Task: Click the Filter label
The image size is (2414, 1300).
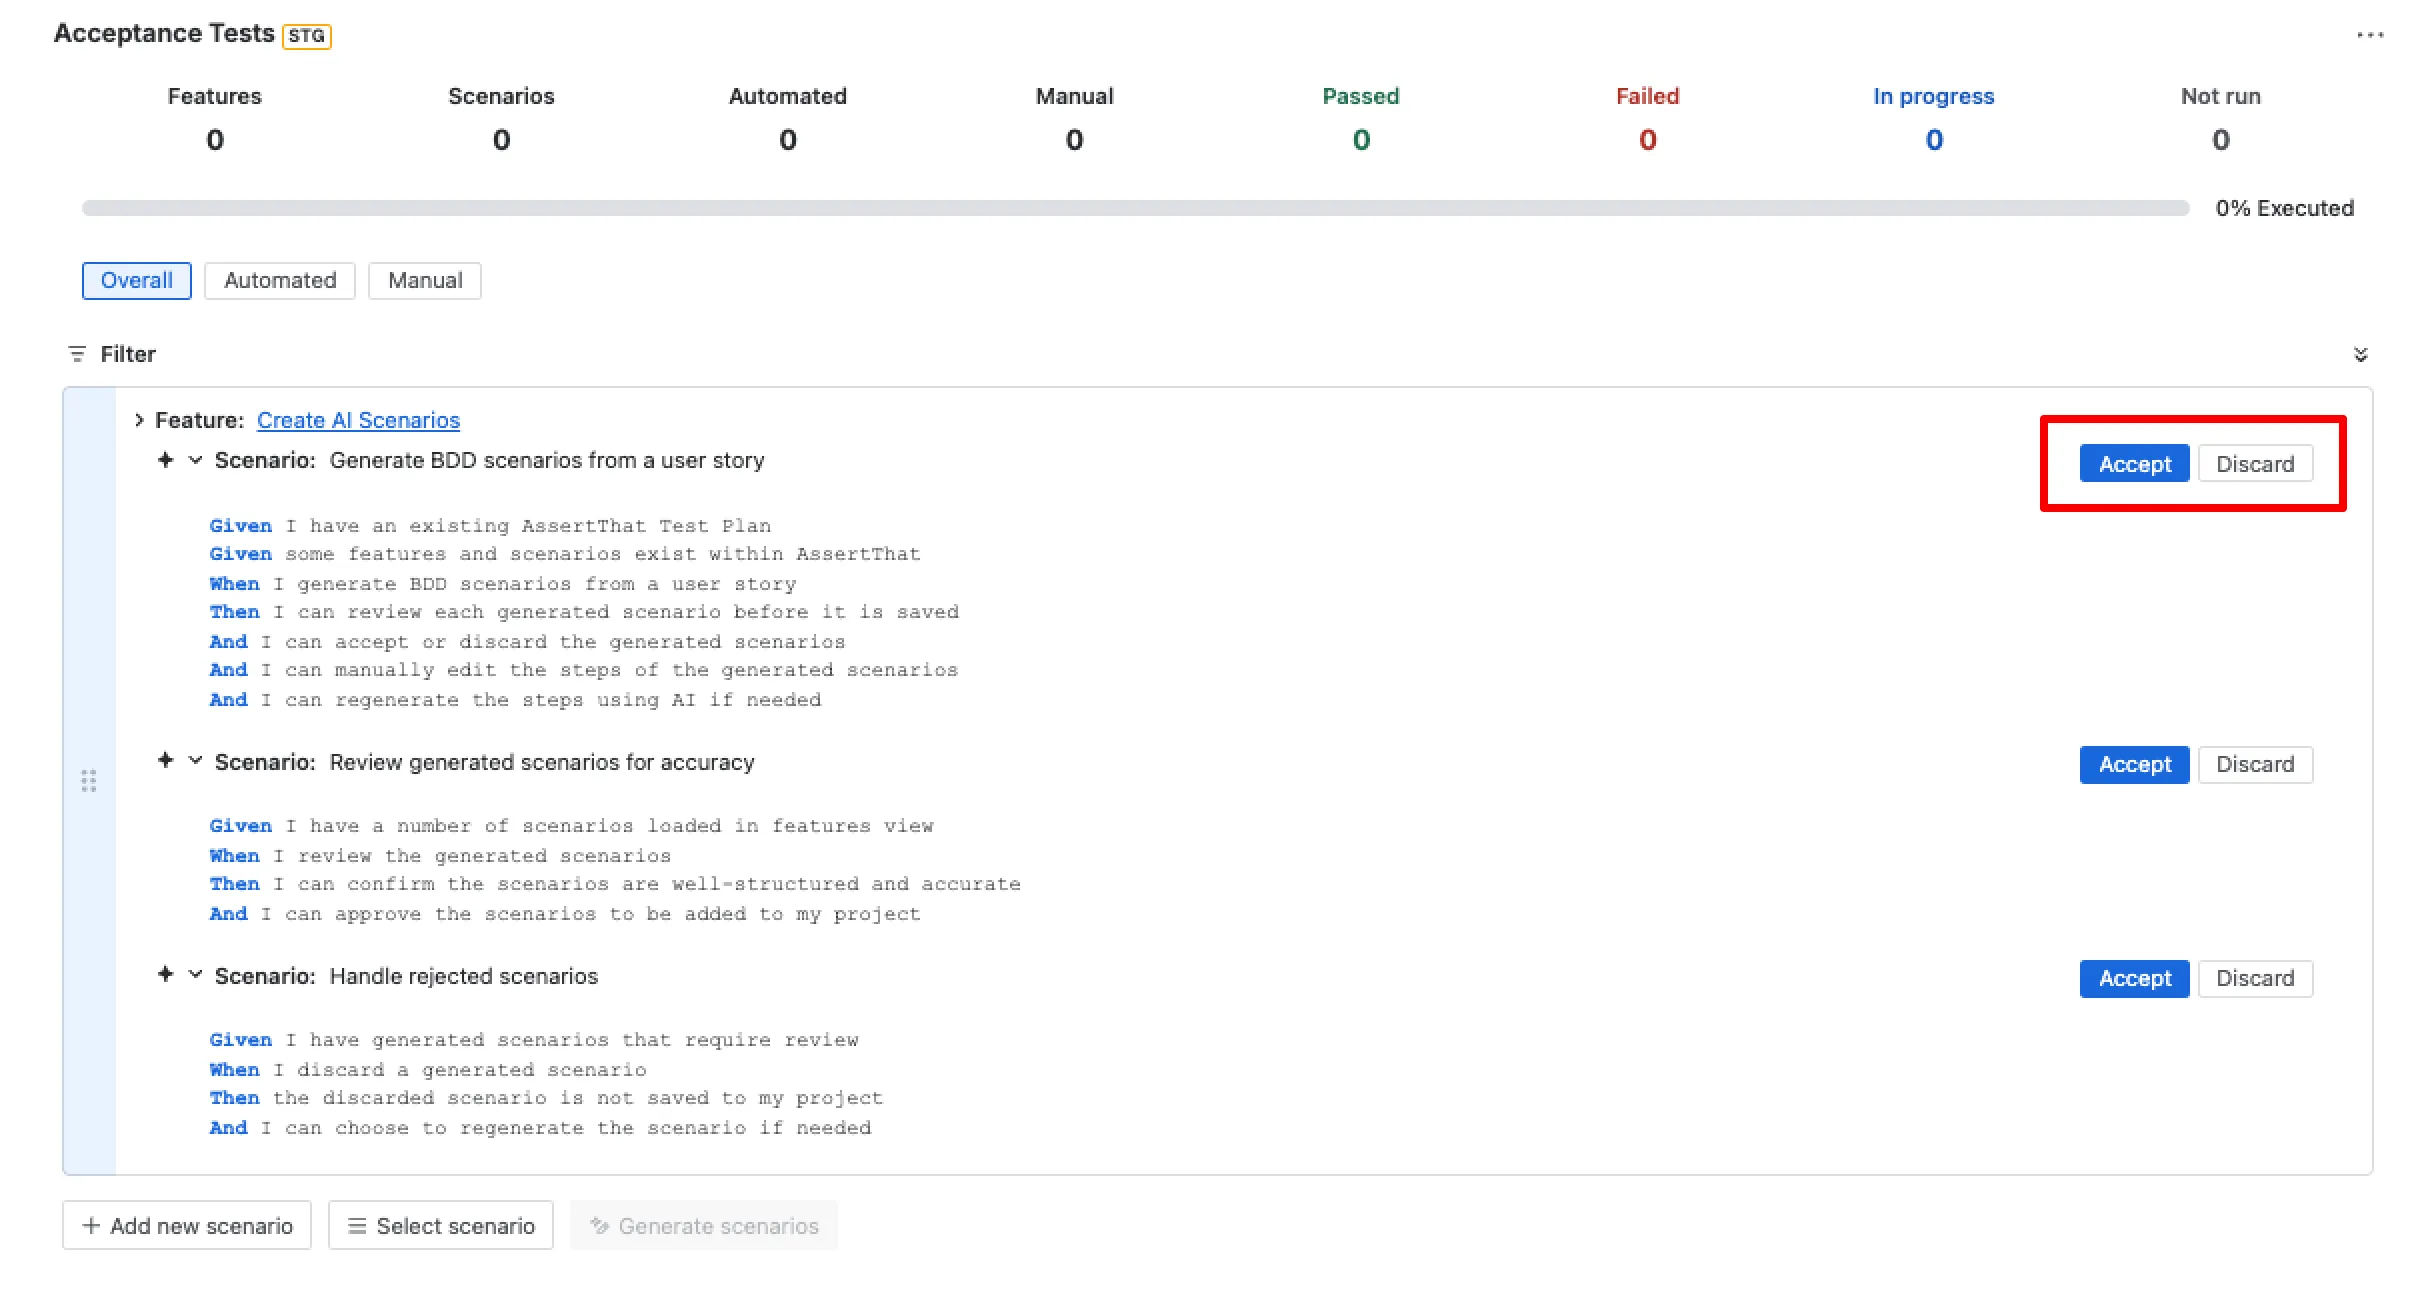Action: [x=128, y=354]
